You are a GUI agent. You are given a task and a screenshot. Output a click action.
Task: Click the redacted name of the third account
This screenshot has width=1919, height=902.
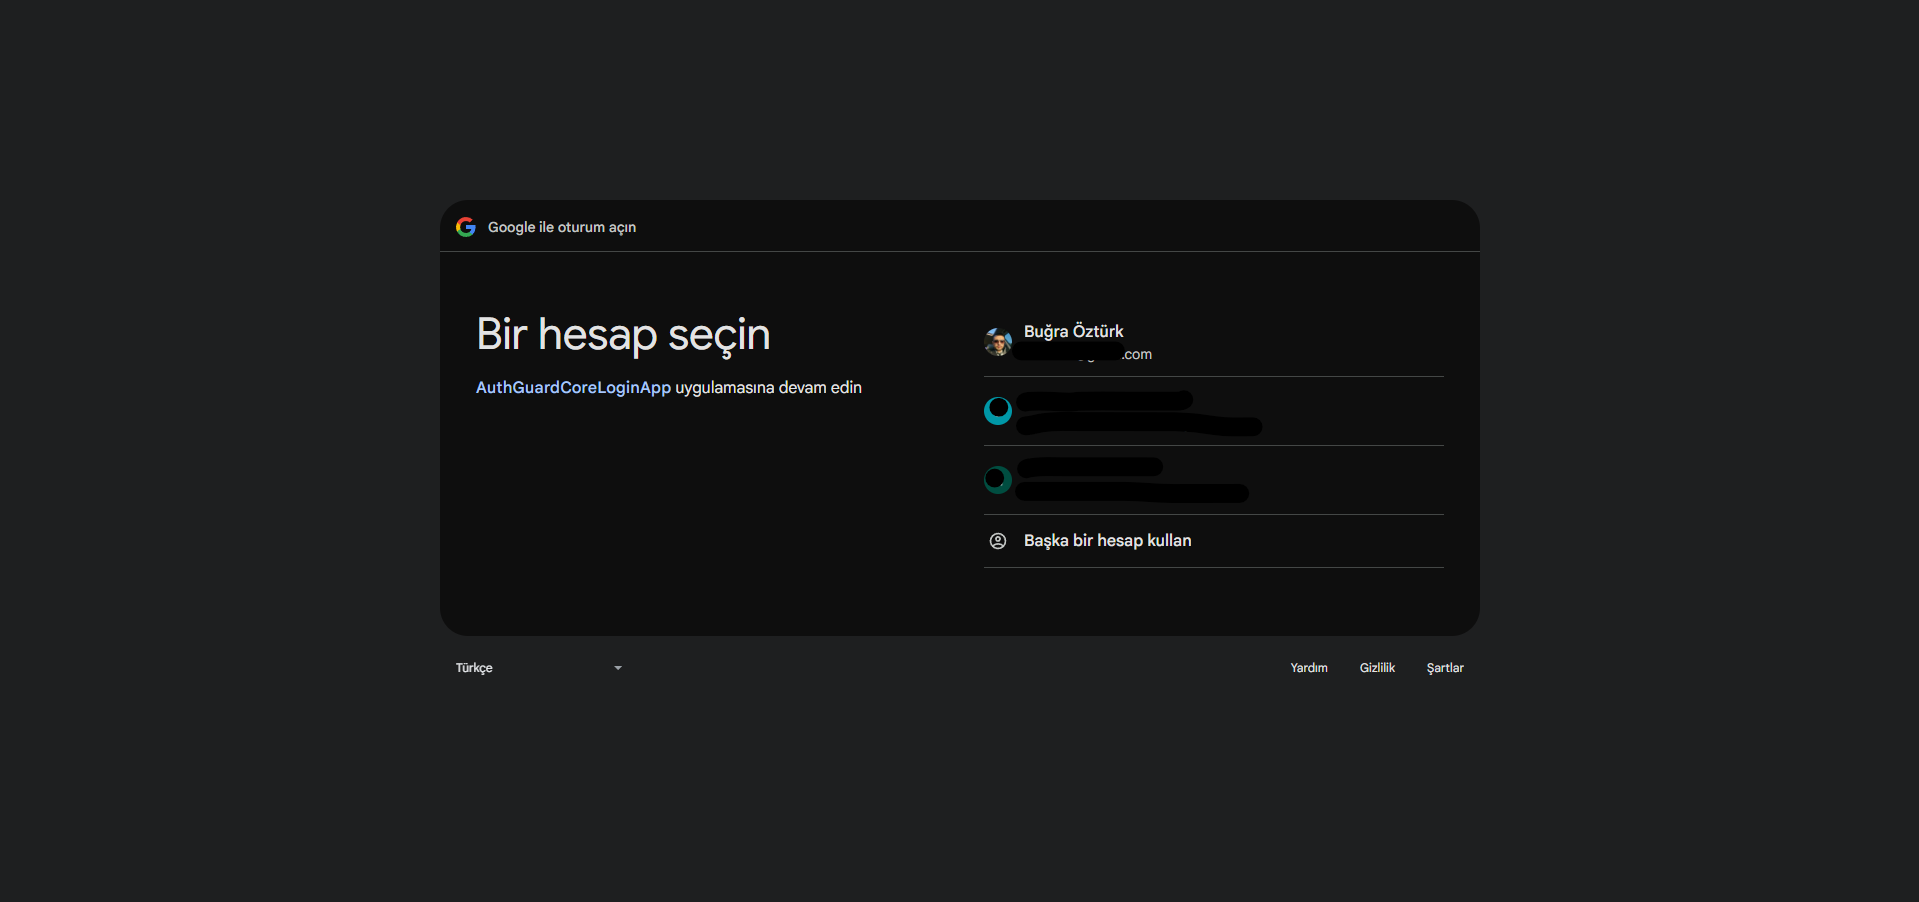pyautogui.click(x=1090, y=467)
